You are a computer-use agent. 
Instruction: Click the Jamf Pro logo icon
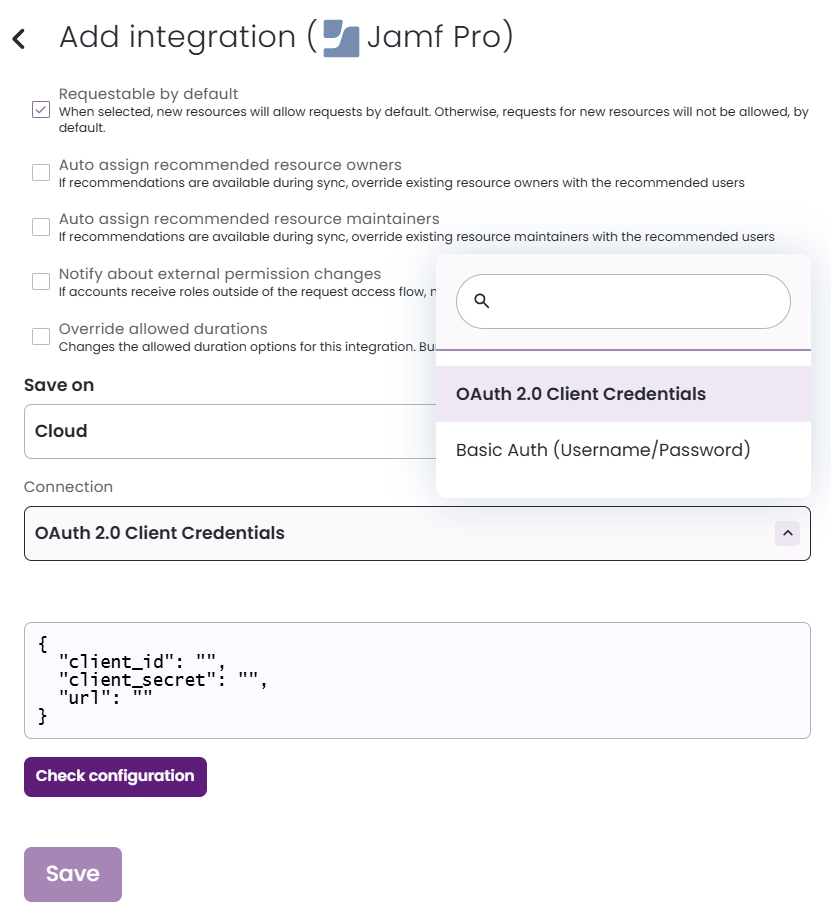pyautogui.click(x=340, y=37)
